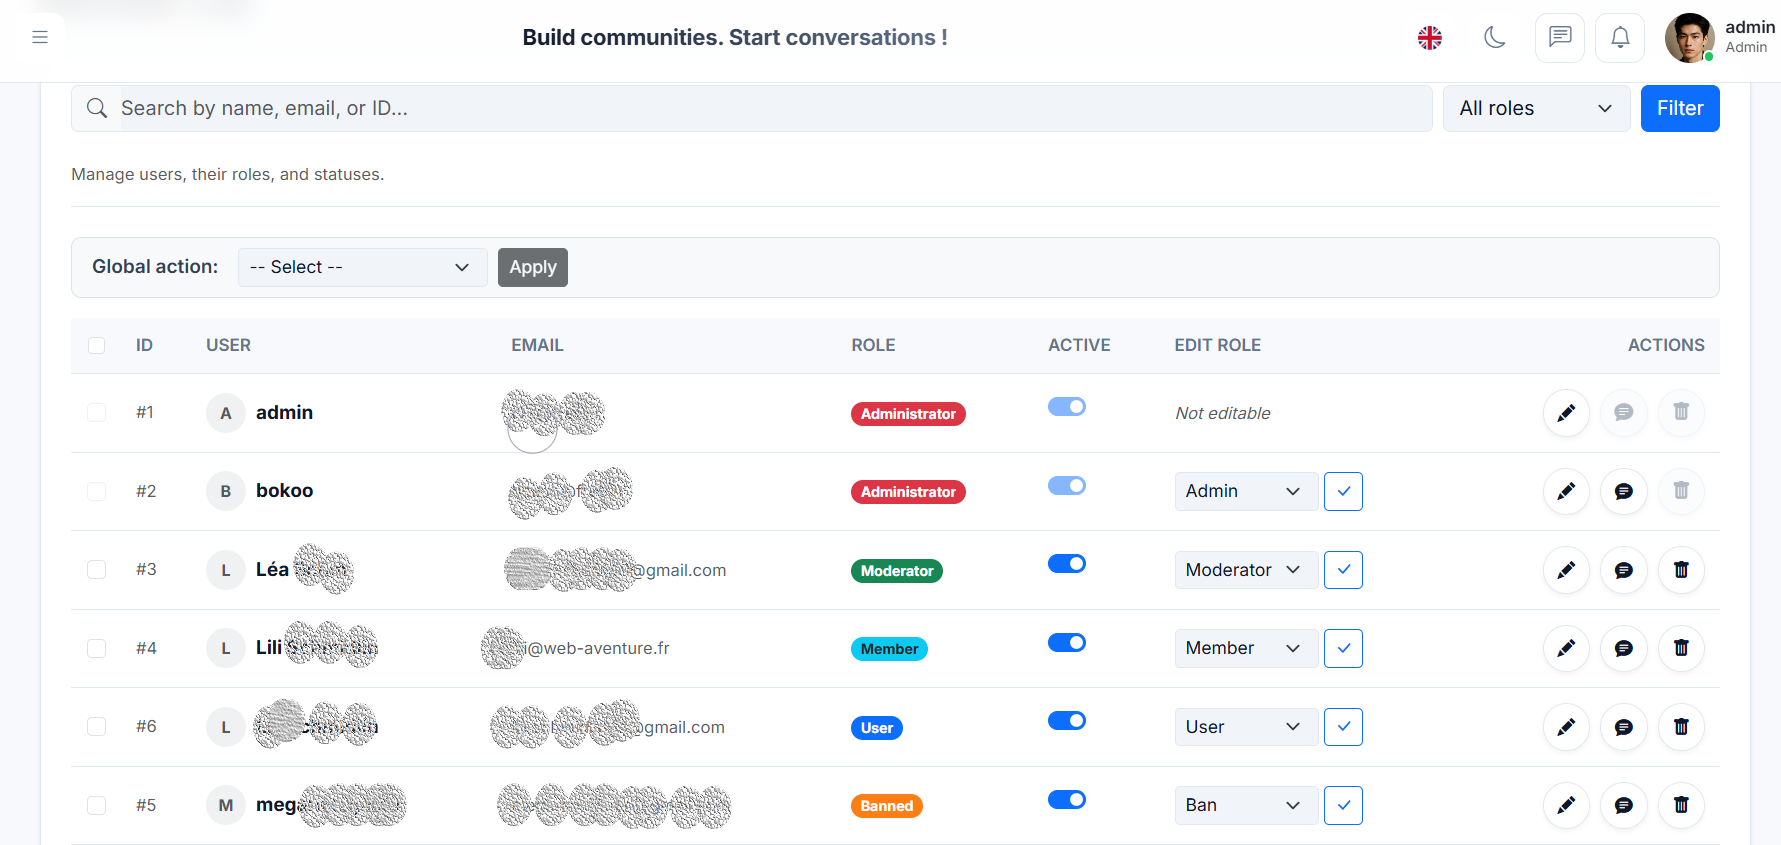Click the green Moderator badge

point(897,571)
